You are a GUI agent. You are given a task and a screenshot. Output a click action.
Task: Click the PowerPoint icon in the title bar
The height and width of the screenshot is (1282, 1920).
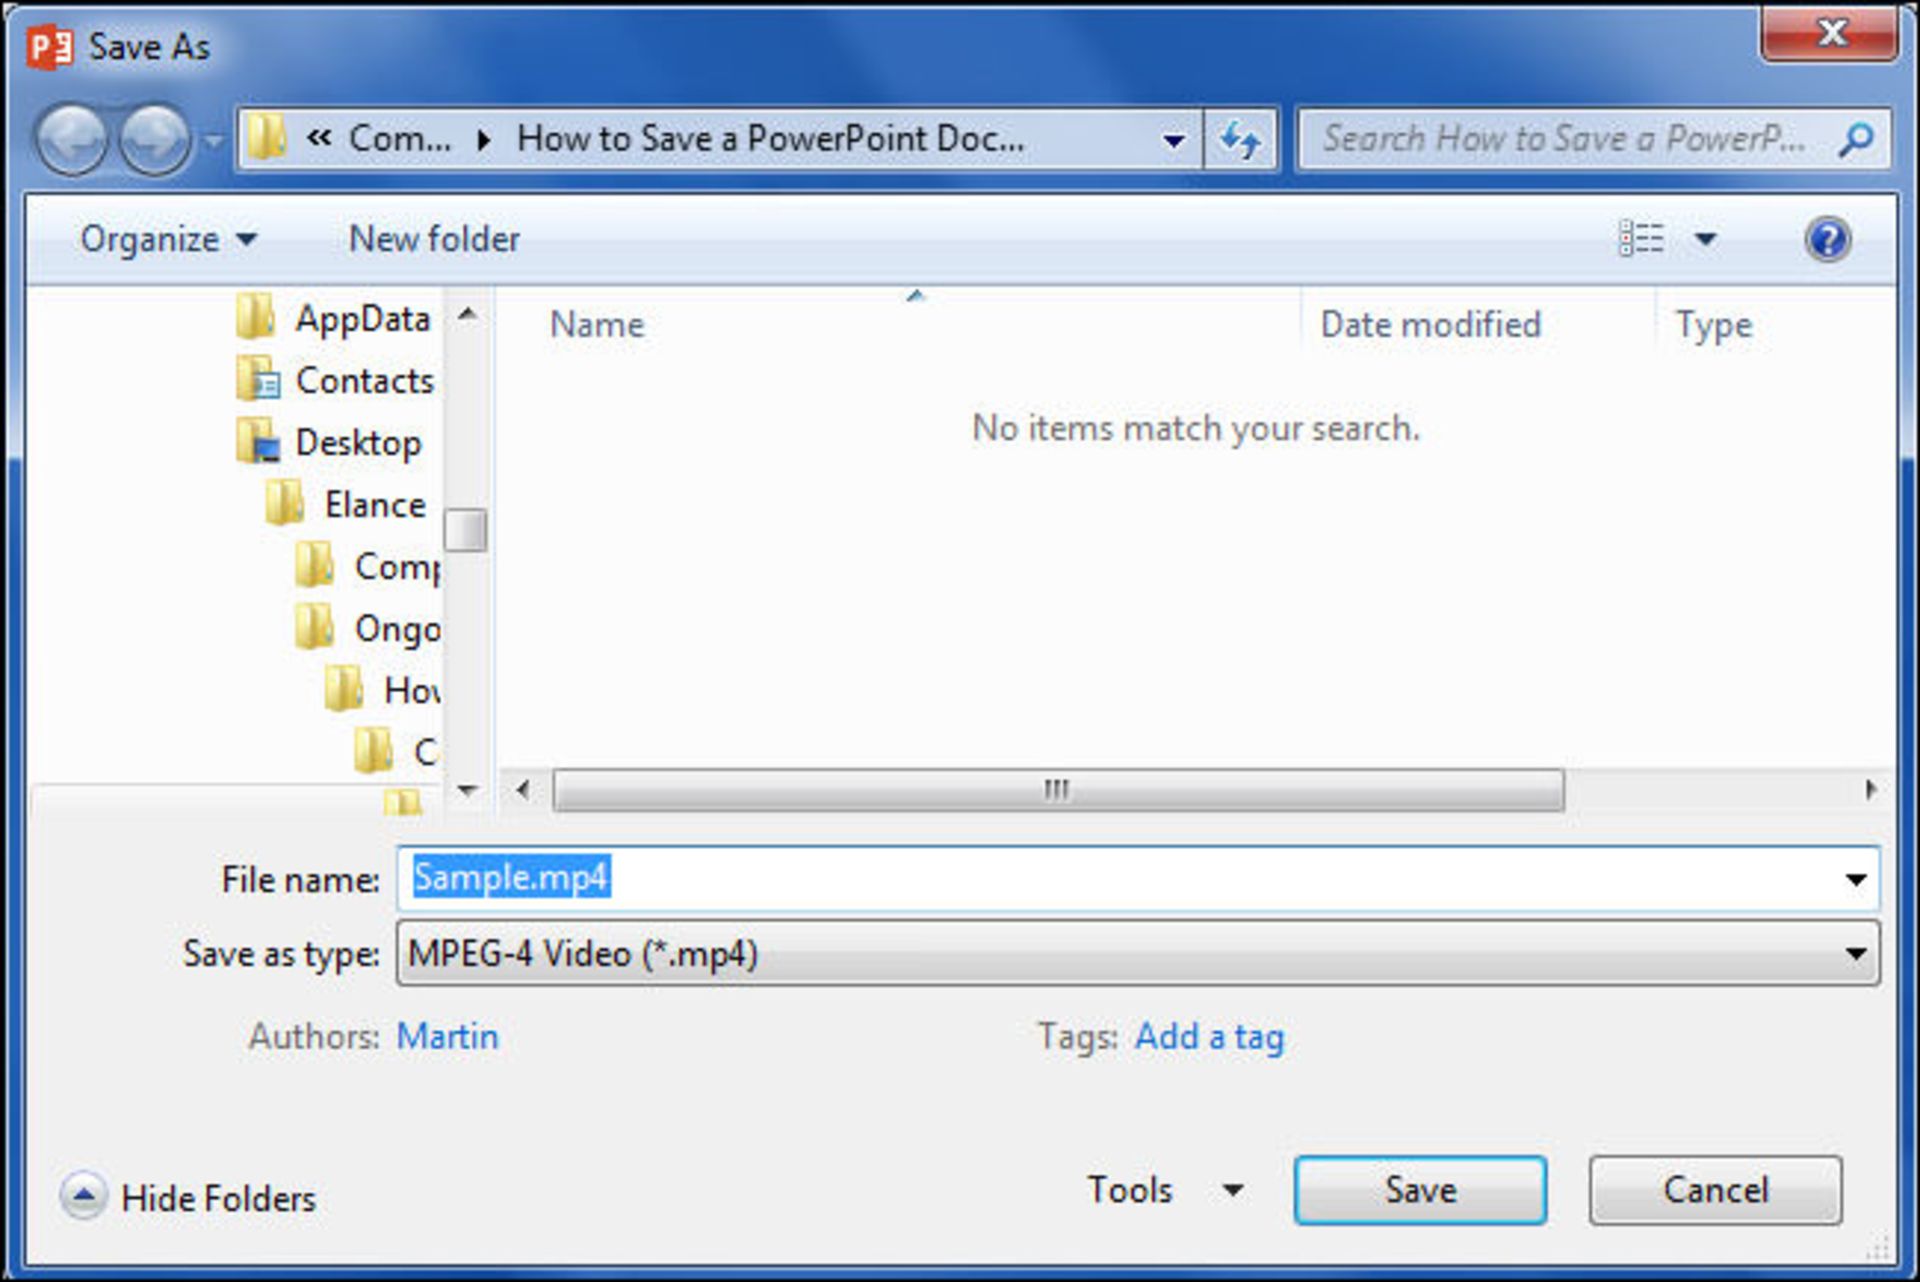point(48,44)
